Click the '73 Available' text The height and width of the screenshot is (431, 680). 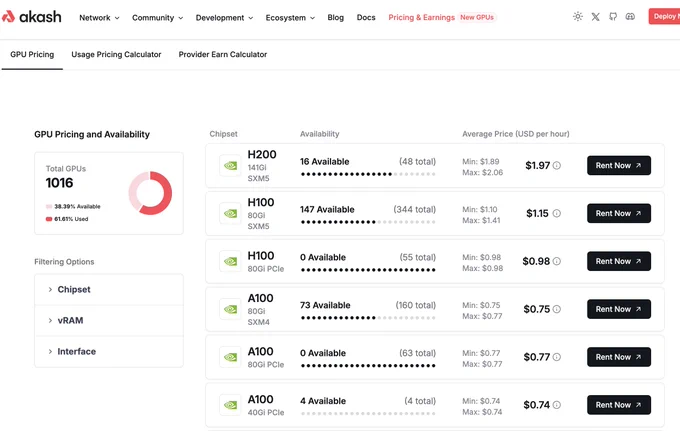click(325, 305)
